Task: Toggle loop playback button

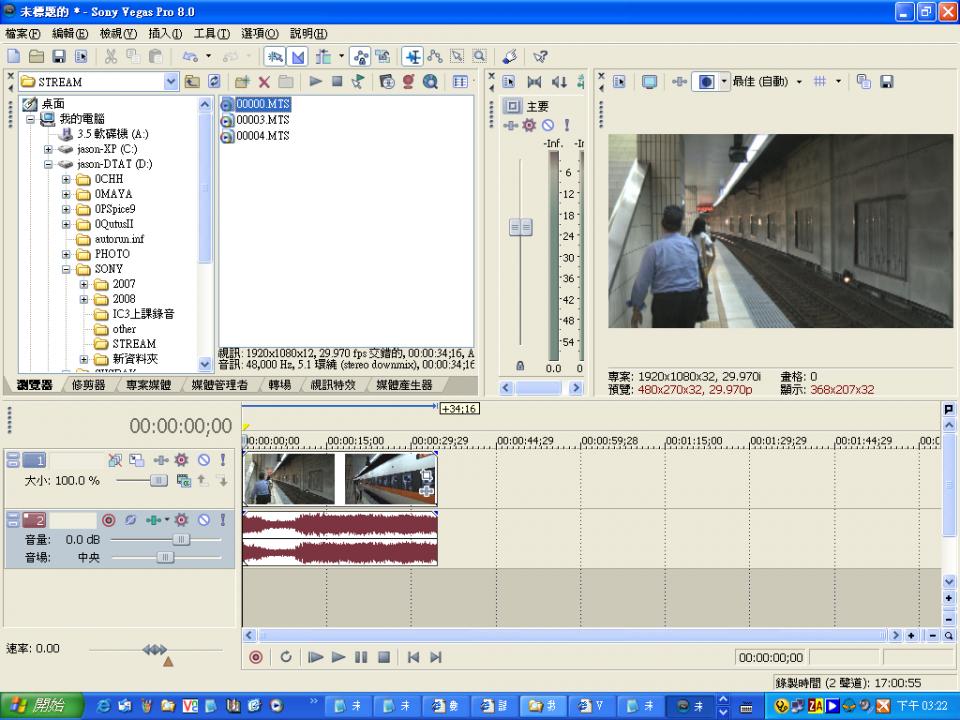Action: (286, 657)
